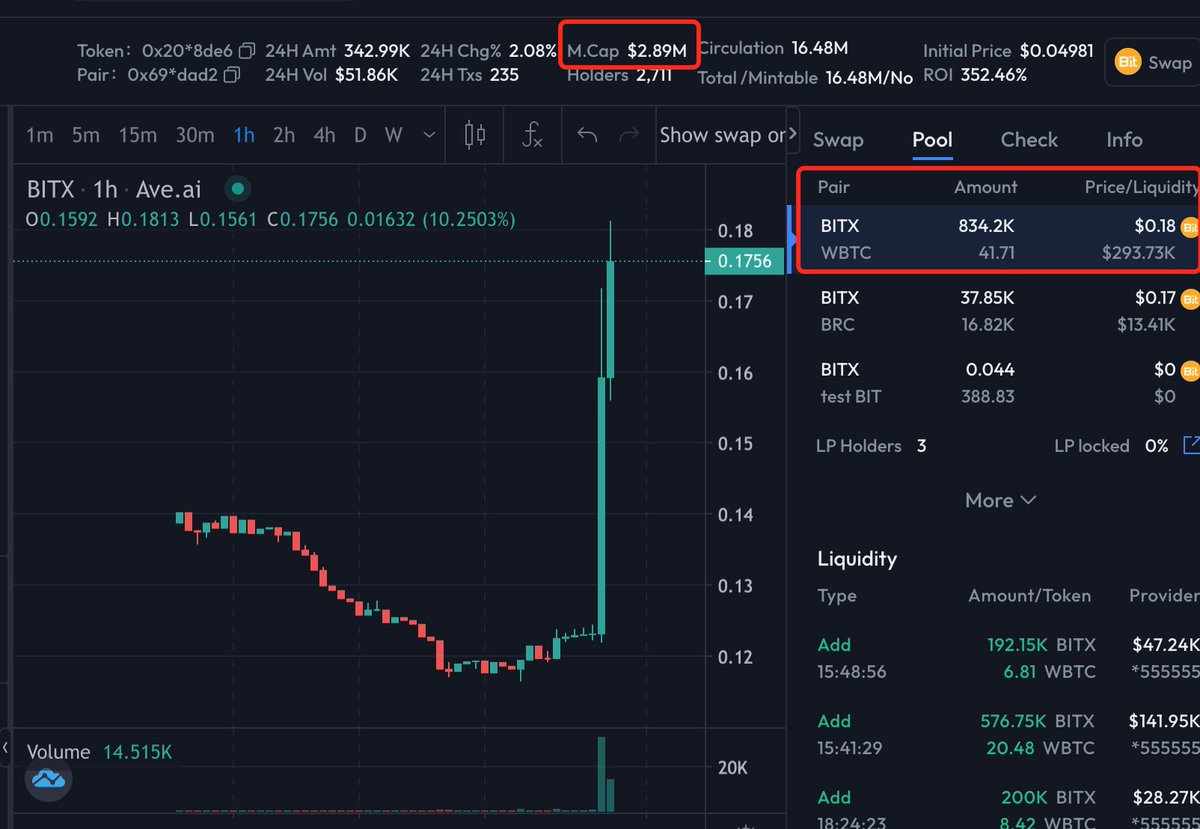This screenshot has width=1200, height=829.
Task: Click the Liquidity section heading
Action: 857,558
